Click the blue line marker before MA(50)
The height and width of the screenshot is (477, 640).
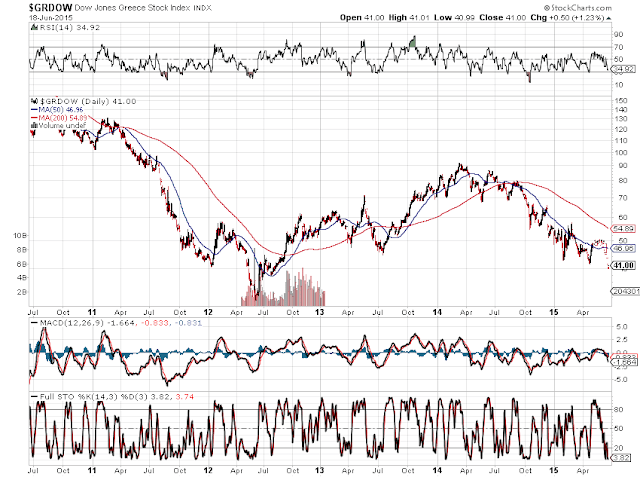point(34,110)
